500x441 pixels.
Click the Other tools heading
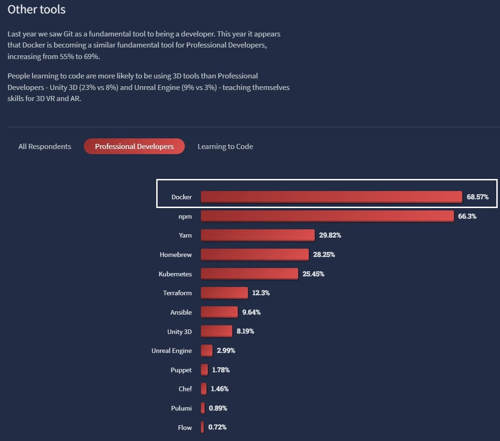click(37, 9)
